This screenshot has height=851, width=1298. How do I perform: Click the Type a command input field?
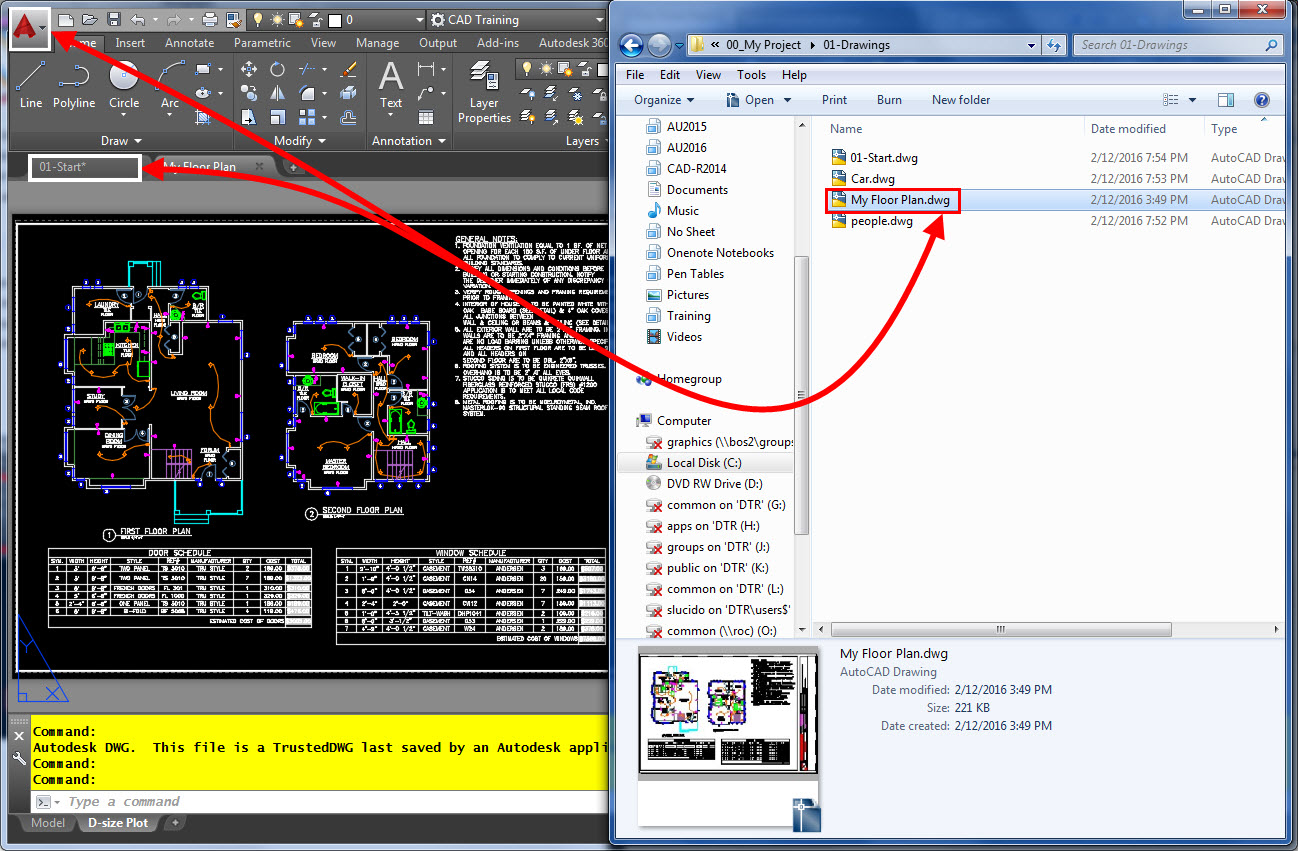pyautogui.click(x=320, y=802)
